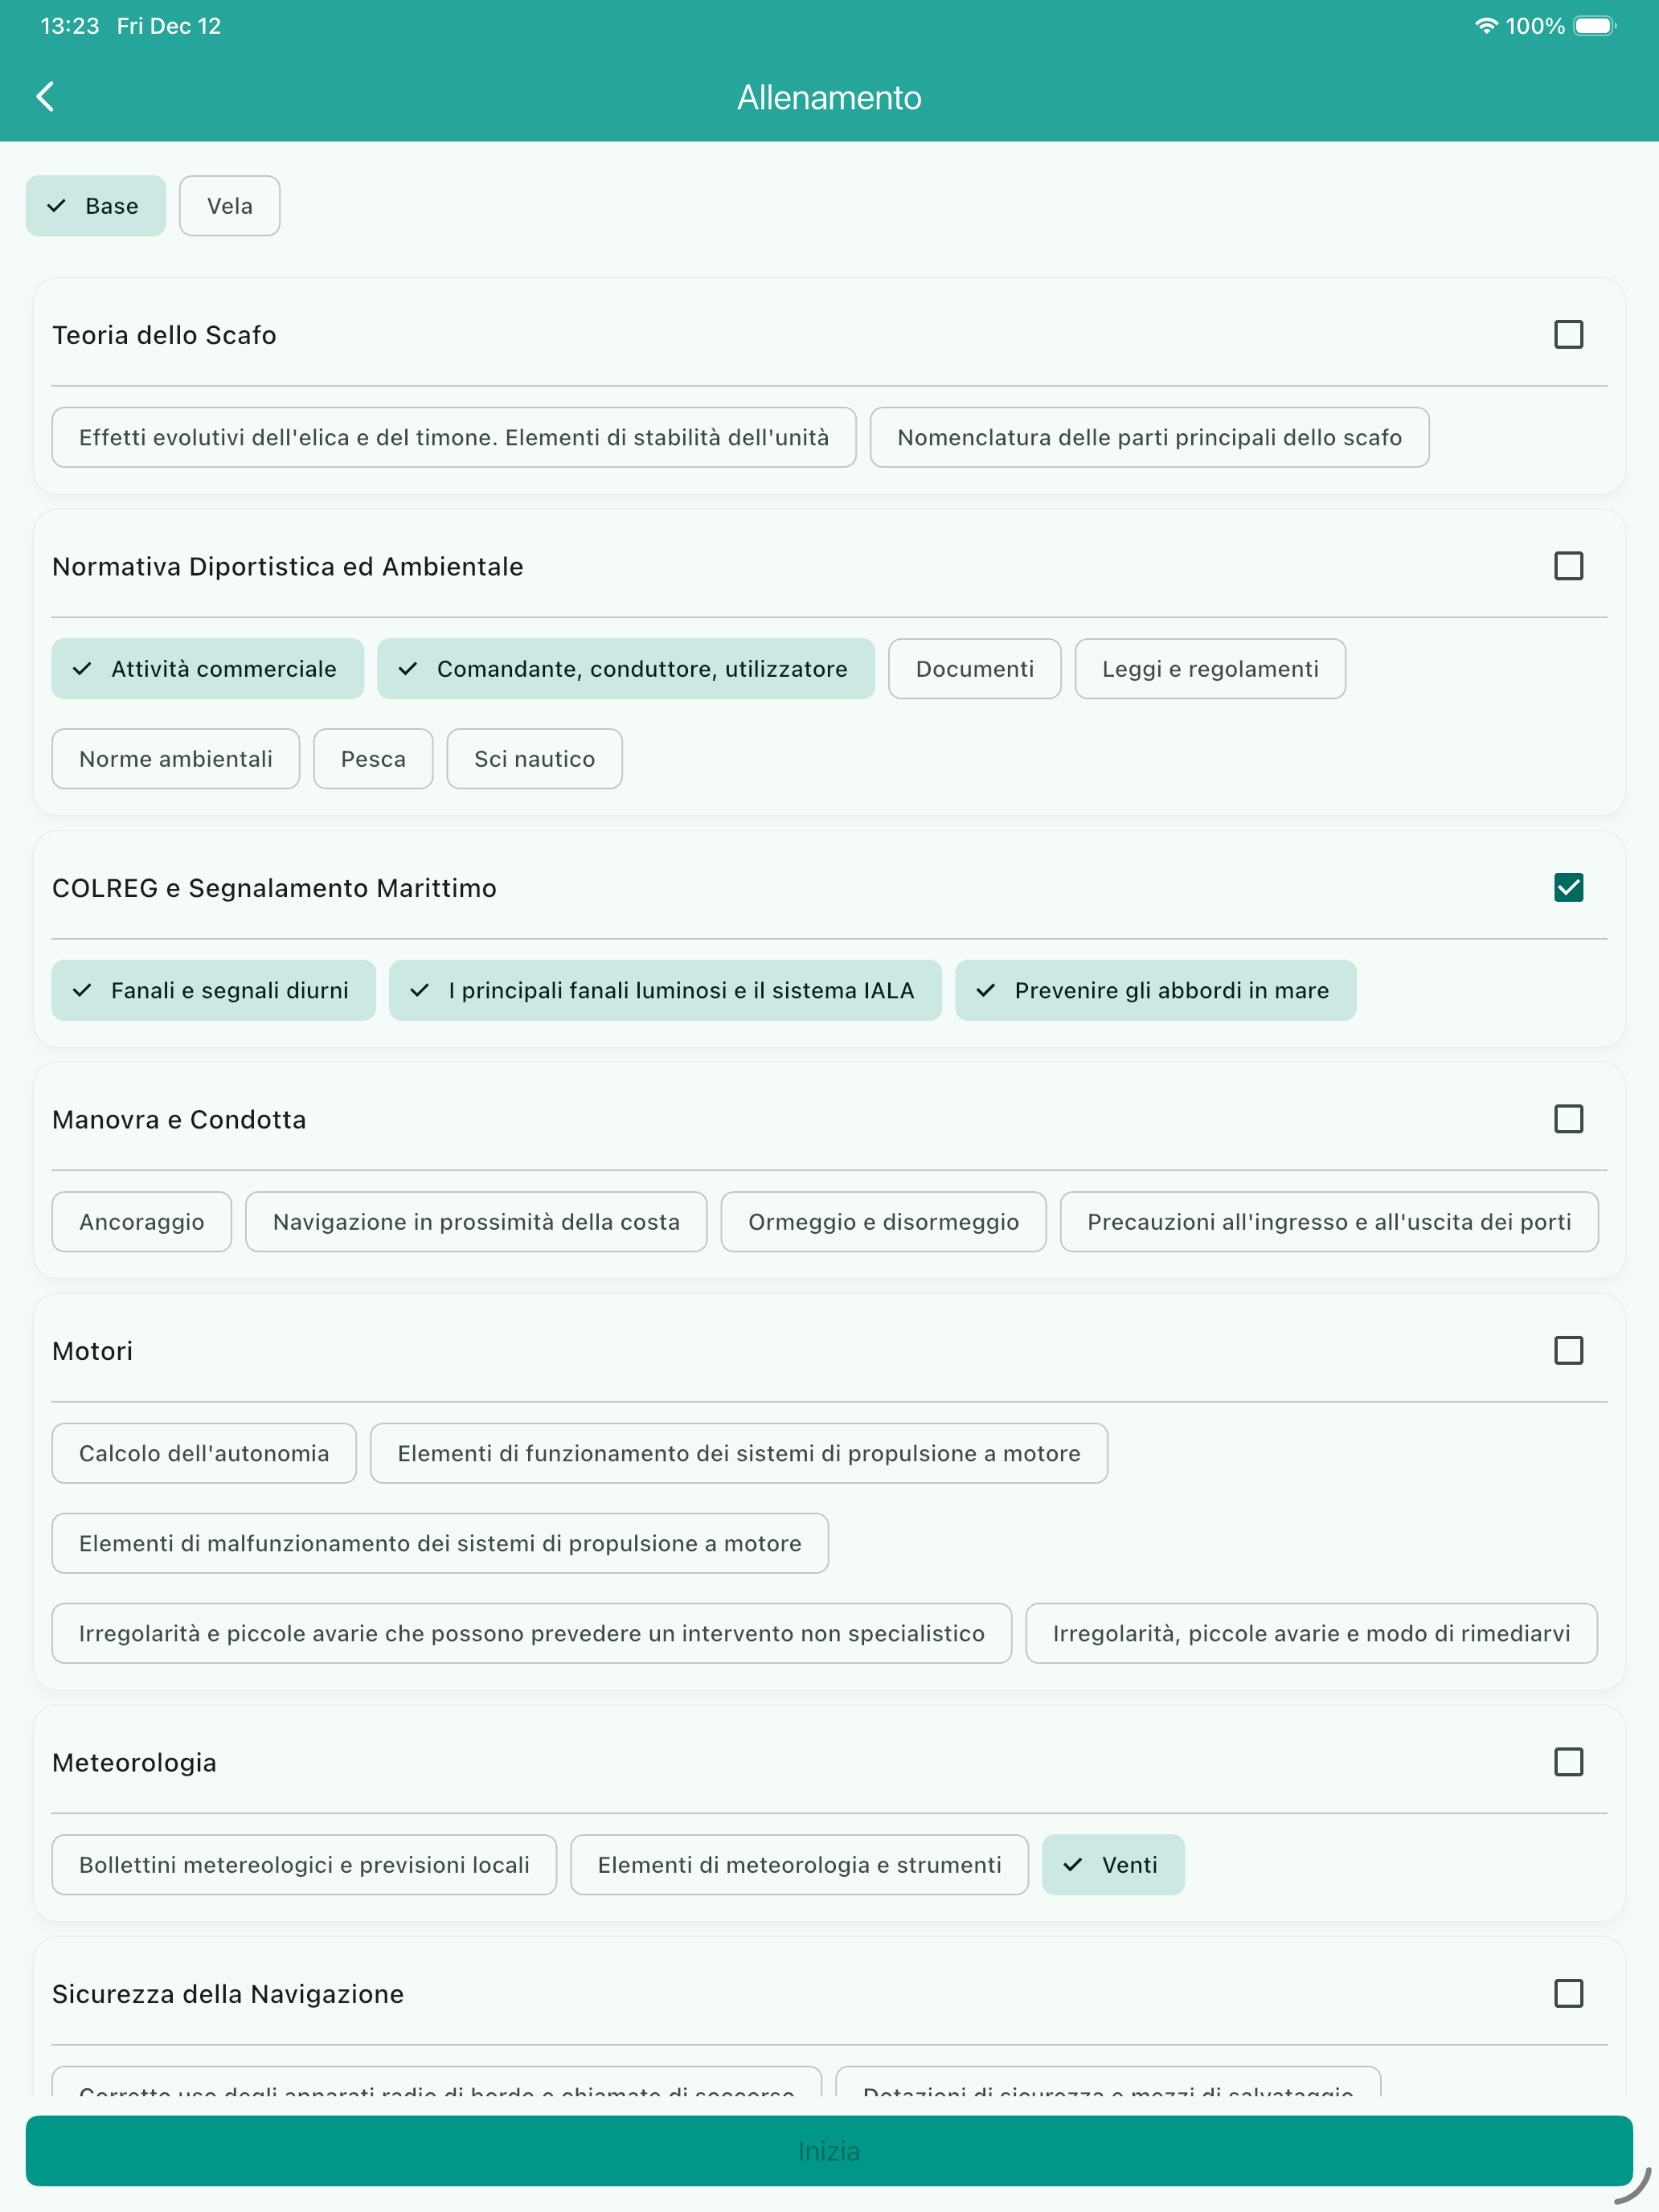Image resolution: width=1659 pixels, height=2212 pixels.
Task: Choose the Calcolo dell'autonomia chip
Action: (204, 1453)
